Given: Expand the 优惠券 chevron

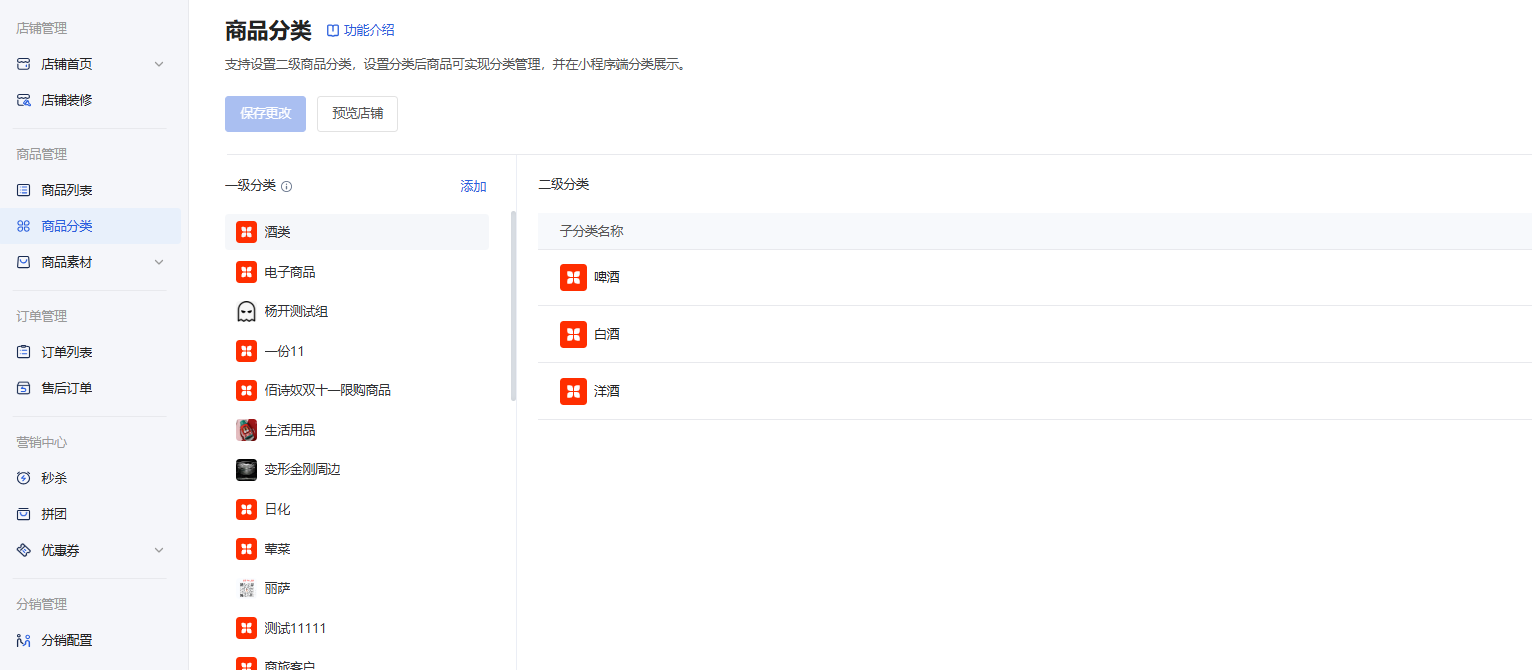Looking at the screenshot, I should 159,550.
